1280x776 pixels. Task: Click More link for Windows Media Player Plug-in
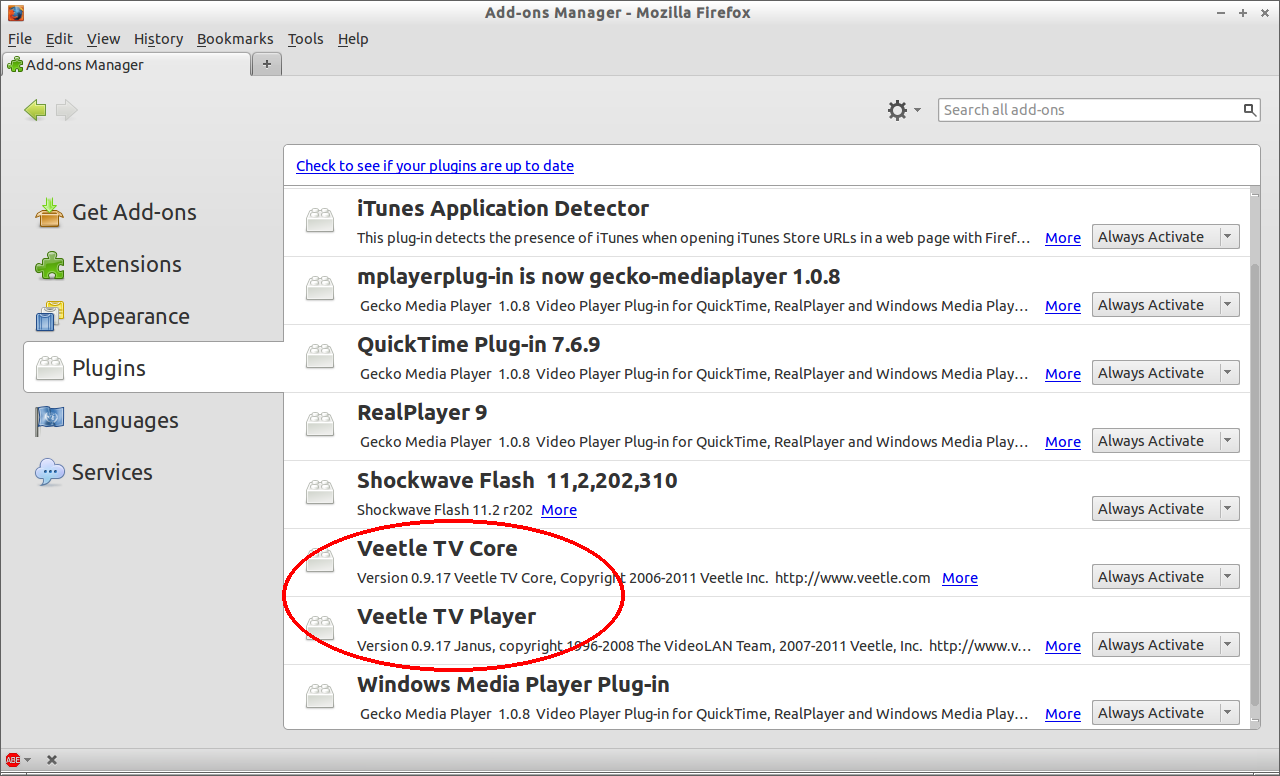tap(1063, 714)
